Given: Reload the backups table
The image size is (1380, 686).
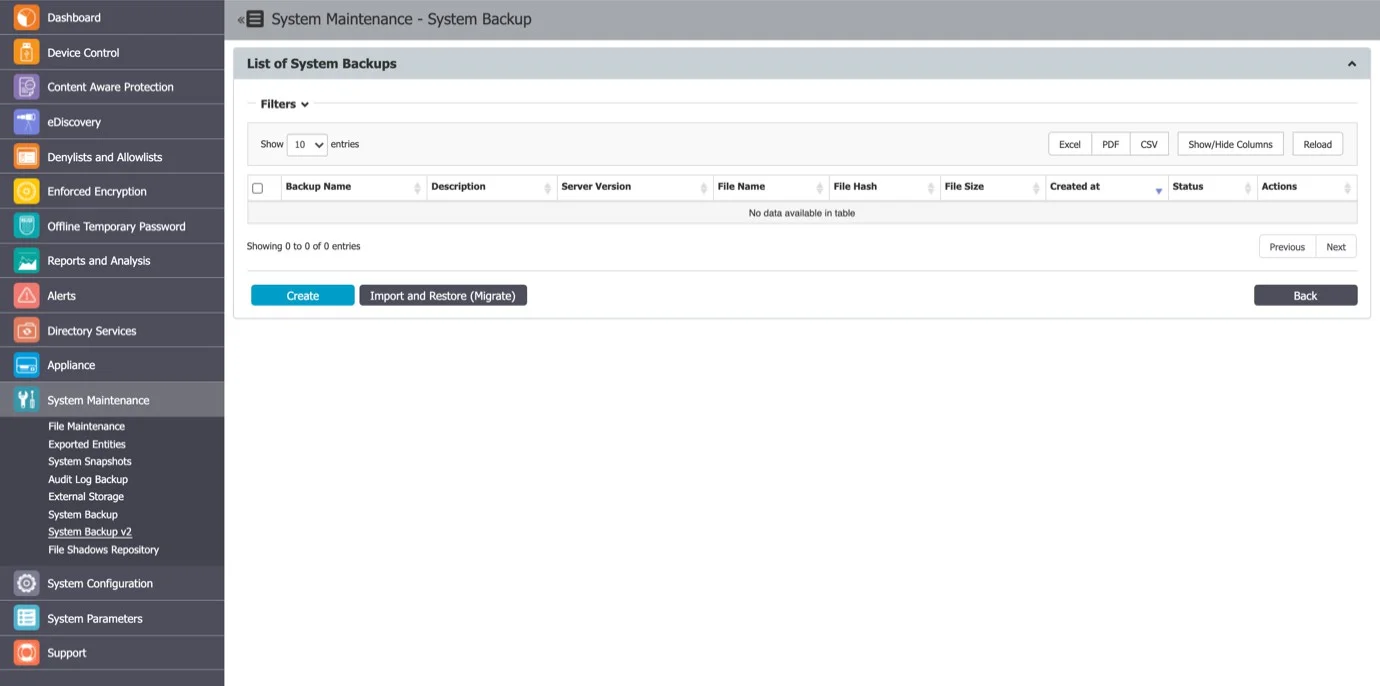Looking at the screenshot, I should (1317, 144).
